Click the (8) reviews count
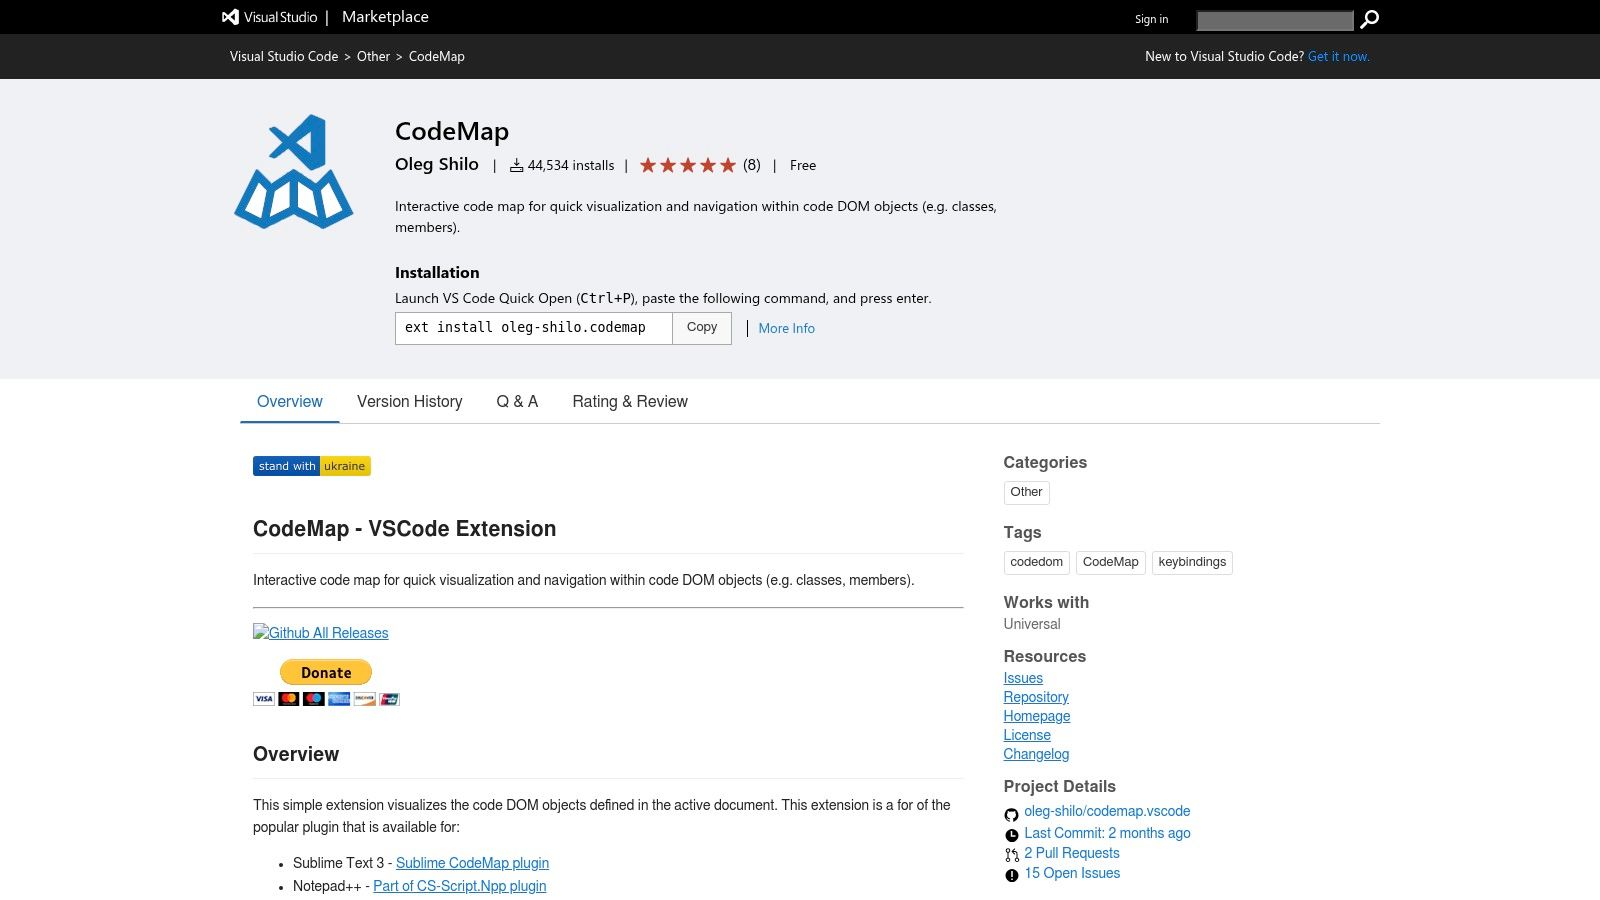The image size is (1600, 900). coord(752,165)
